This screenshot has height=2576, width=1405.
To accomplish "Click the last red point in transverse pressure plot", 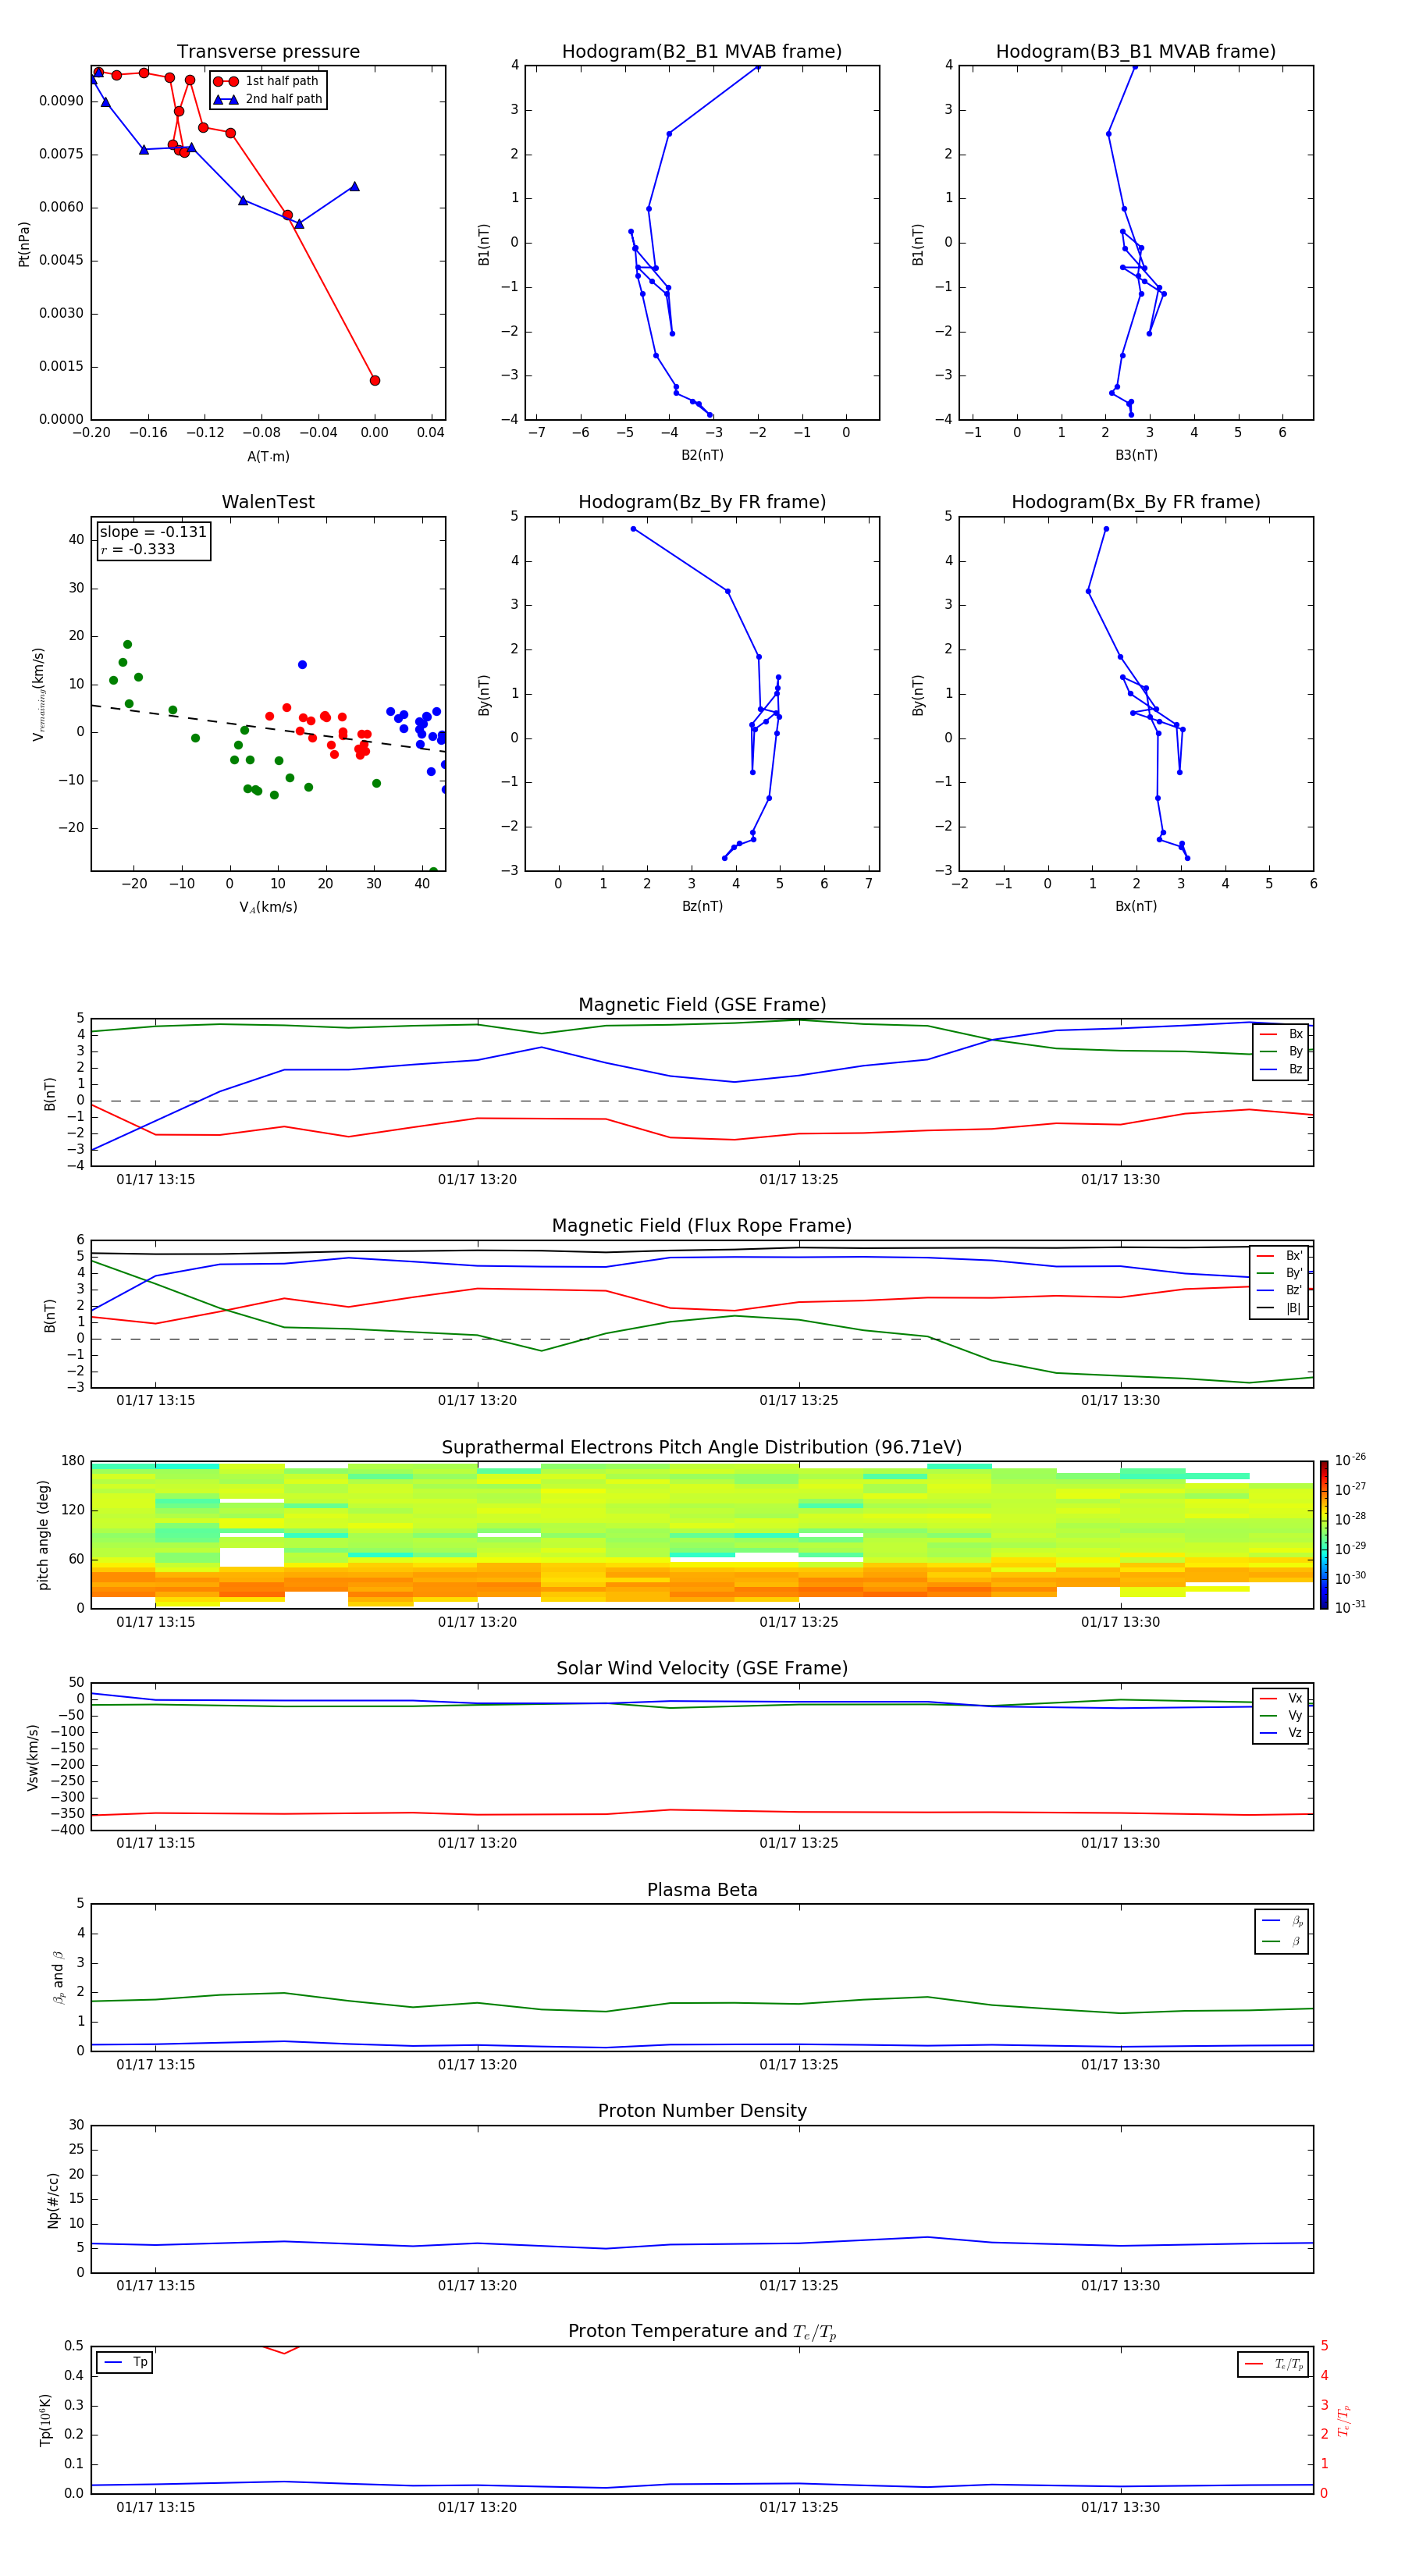I will point(375,380).
